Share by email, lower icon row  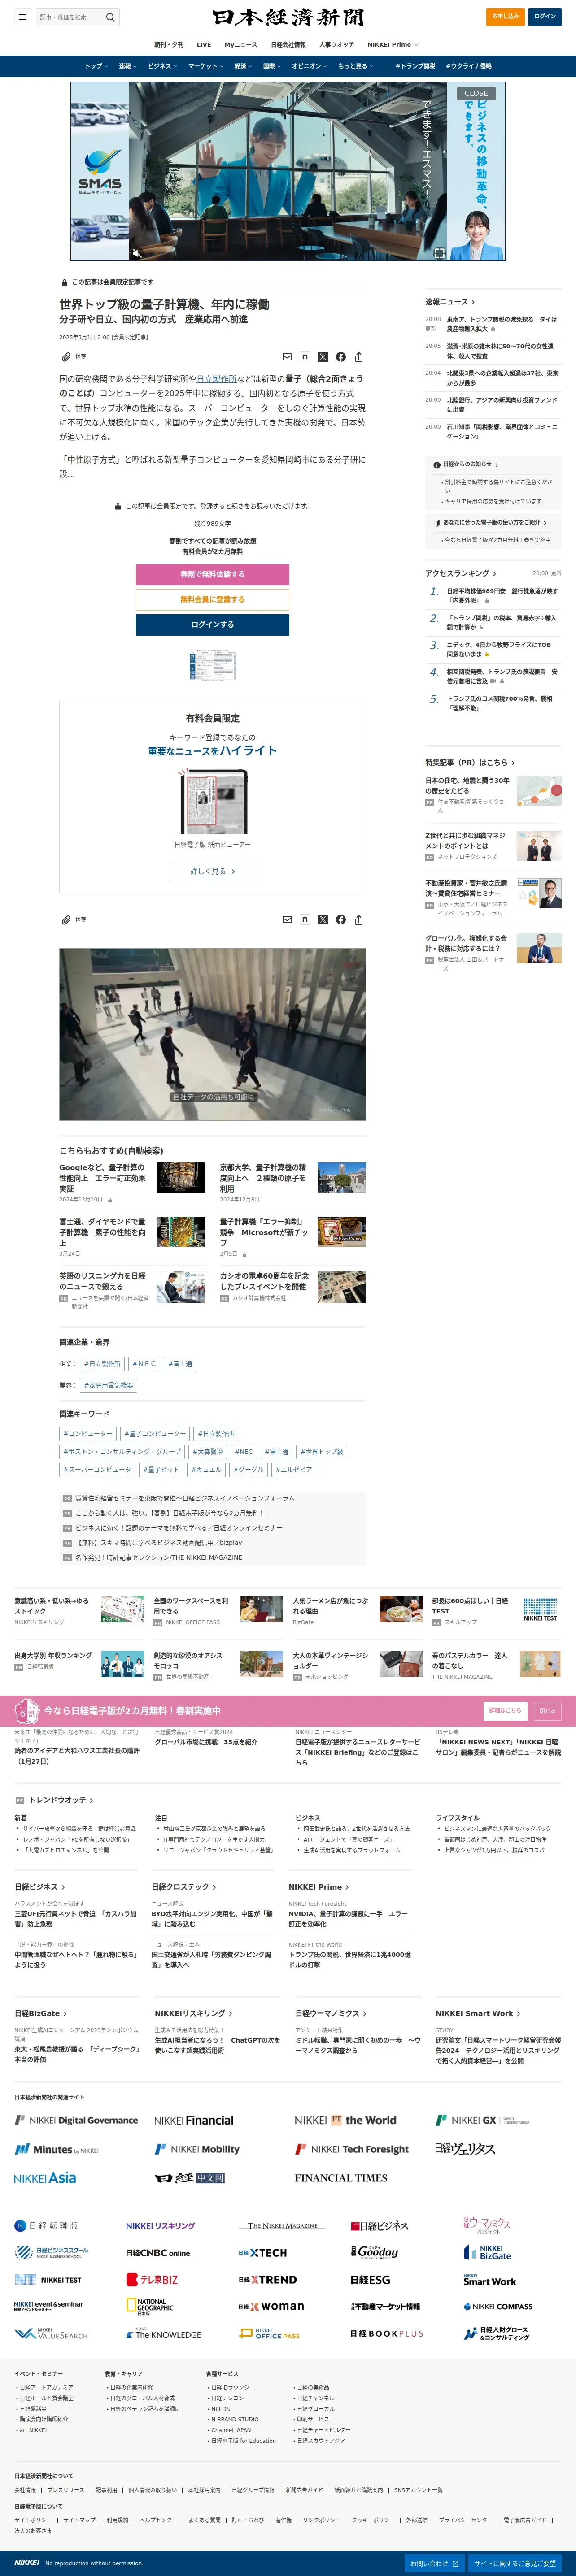pos(287,919)
